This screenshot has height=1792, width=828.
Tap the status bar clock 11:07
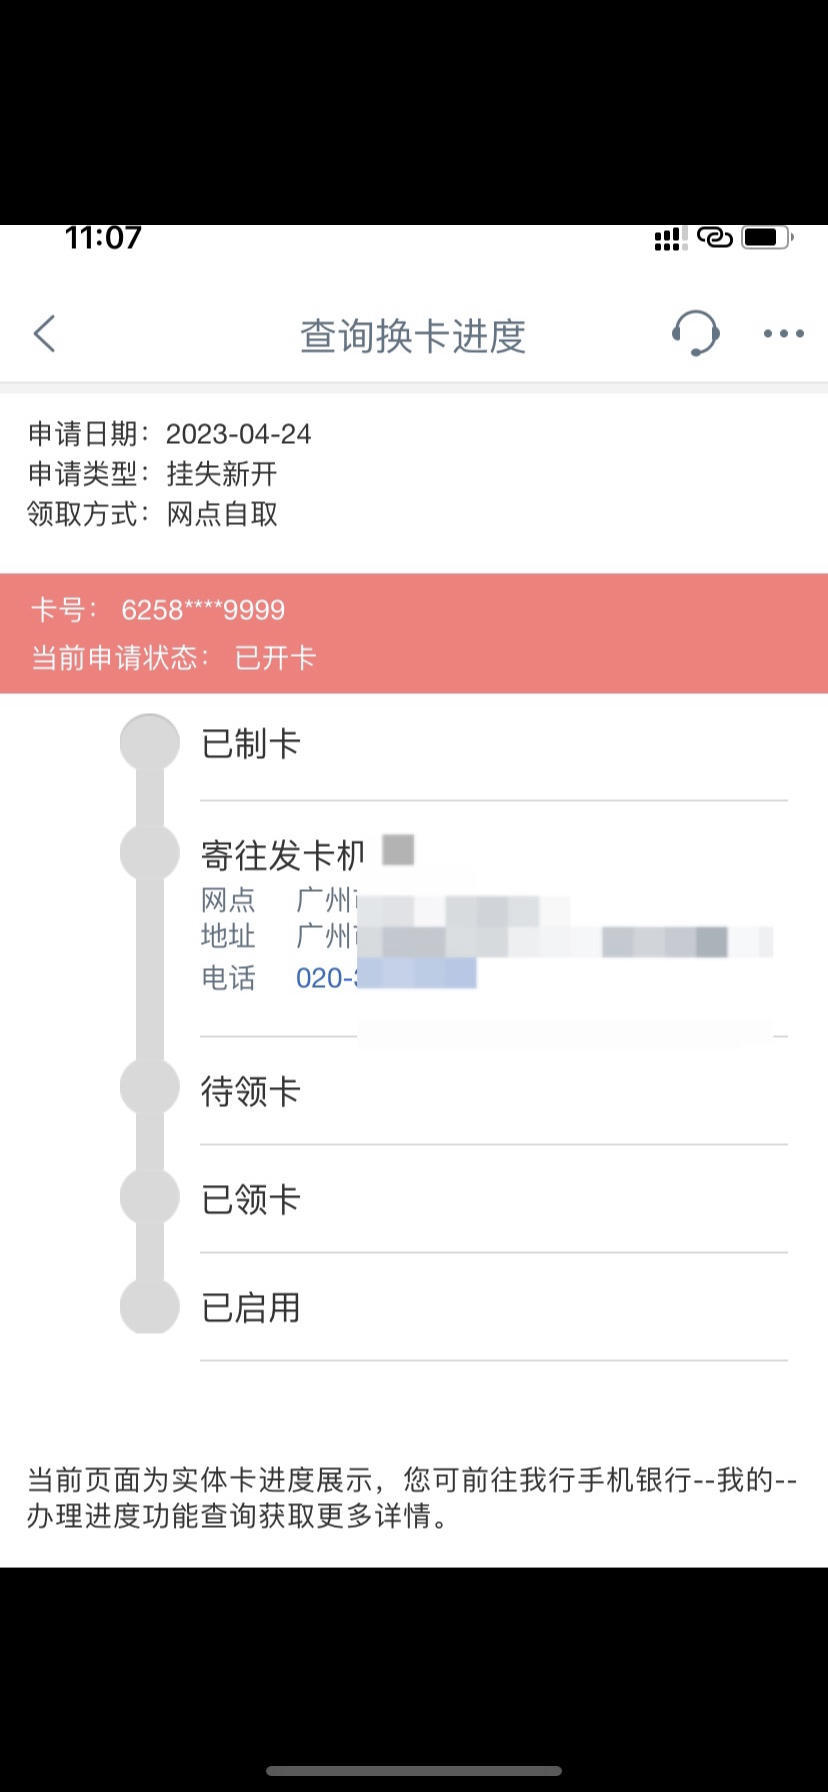[x=103, y=238]
